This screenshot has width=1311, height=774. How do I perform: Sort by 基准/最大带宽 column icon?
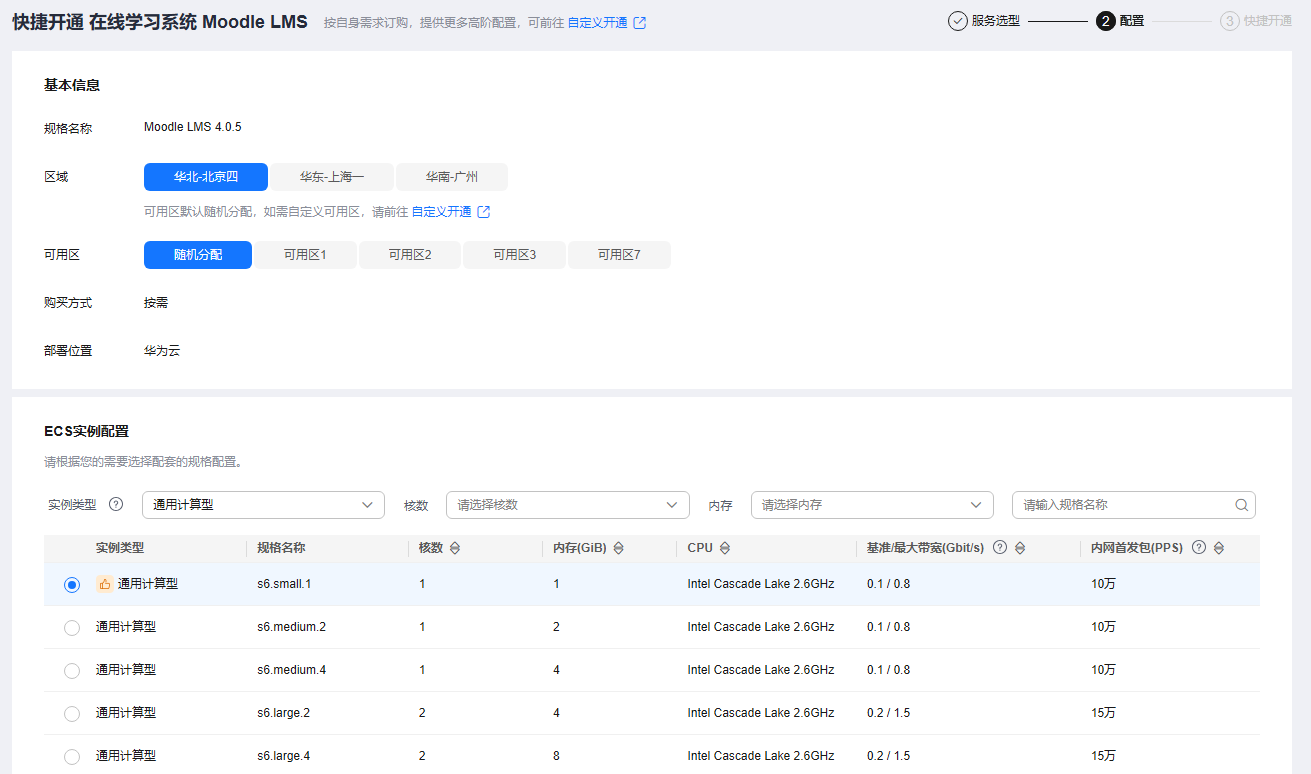coord(1019,548)
